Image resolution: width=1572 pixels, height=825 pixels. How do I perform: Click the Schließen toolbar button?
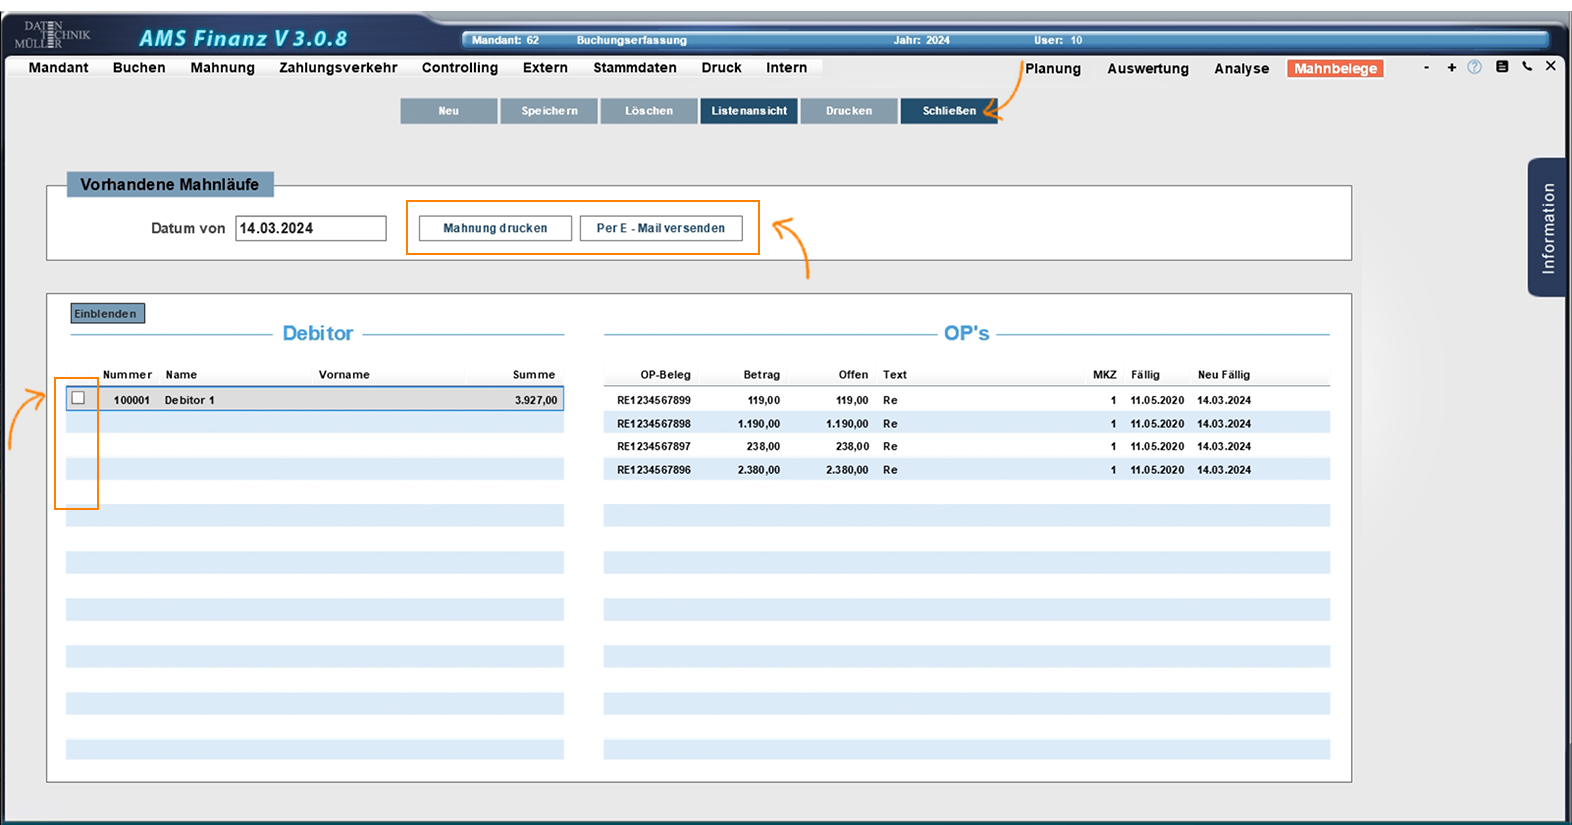948,111
